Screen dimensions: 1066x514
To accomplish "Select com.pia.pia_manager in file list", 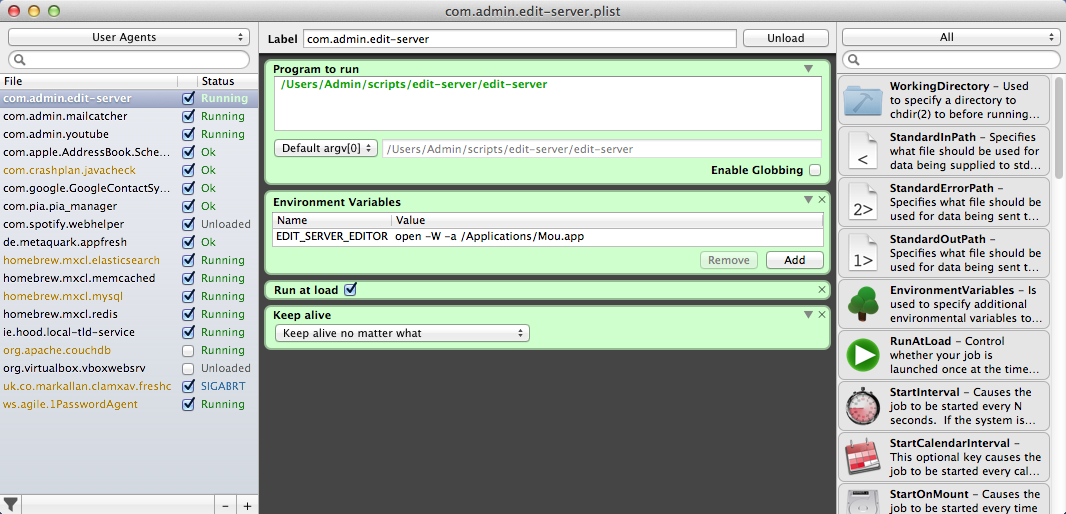I will coord(60,206).
